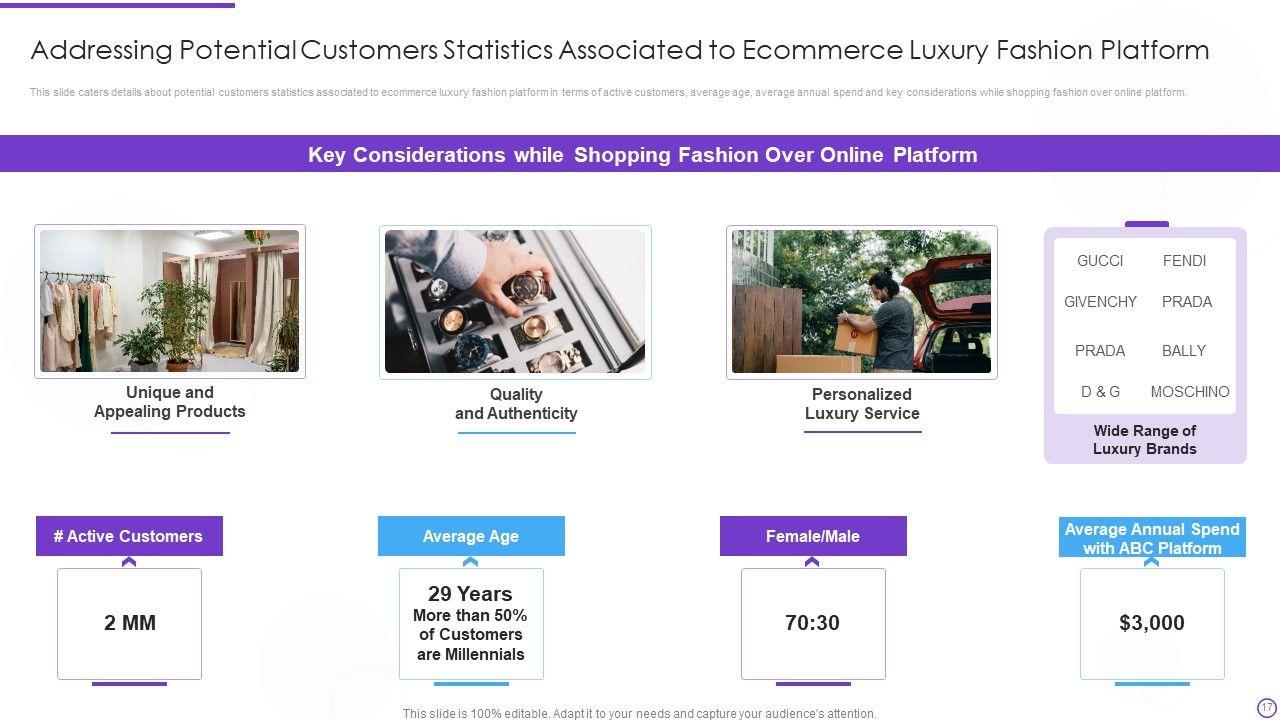Viewport: 1280px width, 720px height.
Task: Click the BALLY brand name
Action: (1184, 351)
